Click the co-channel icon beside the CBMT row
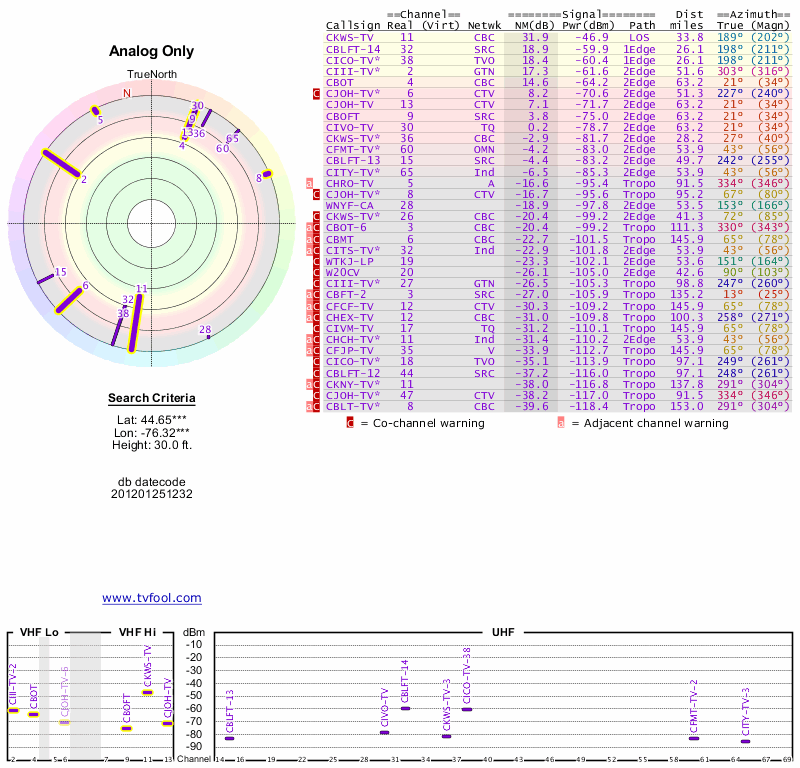The height and width of the screenshot is (768, 800). pos(317,239)
